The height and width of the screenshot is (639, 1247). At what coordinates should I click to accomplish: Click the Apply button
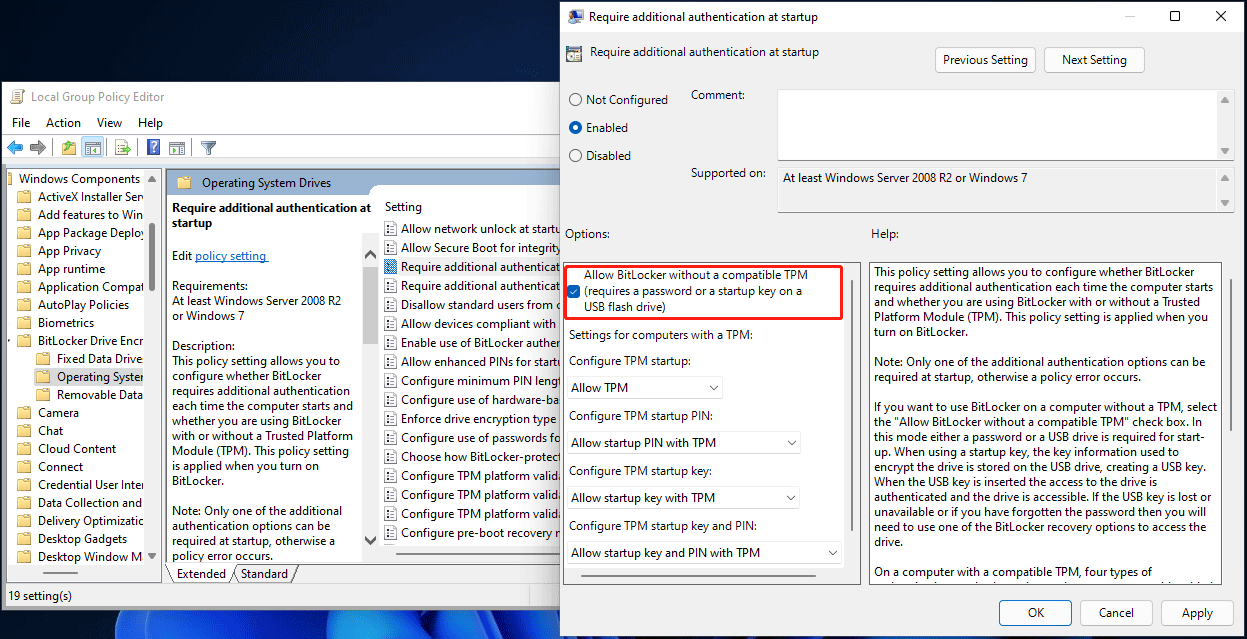[1197, 613]
